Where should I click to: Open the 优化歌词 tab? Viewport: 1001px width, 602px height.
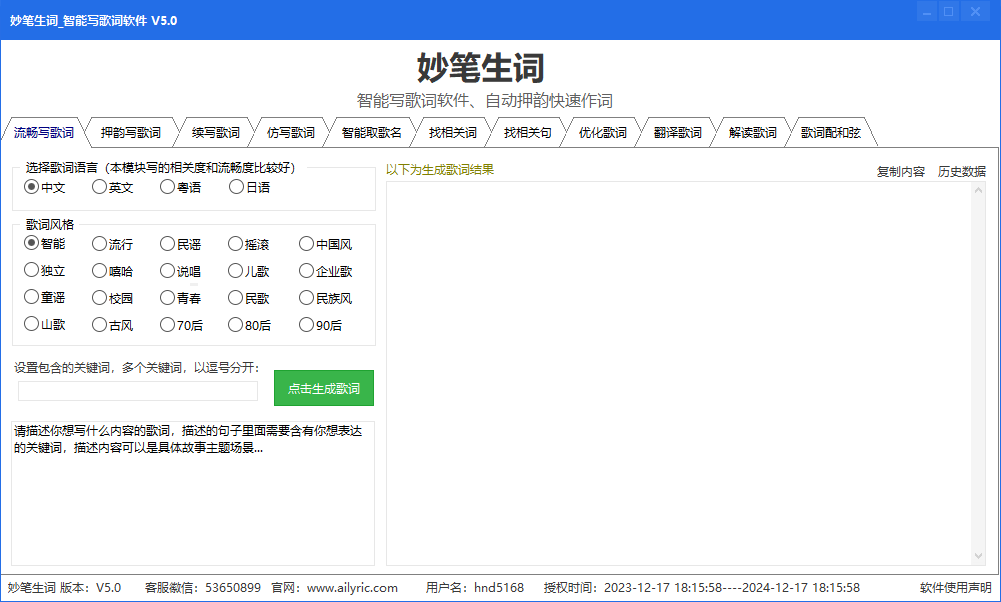(603, 133)
